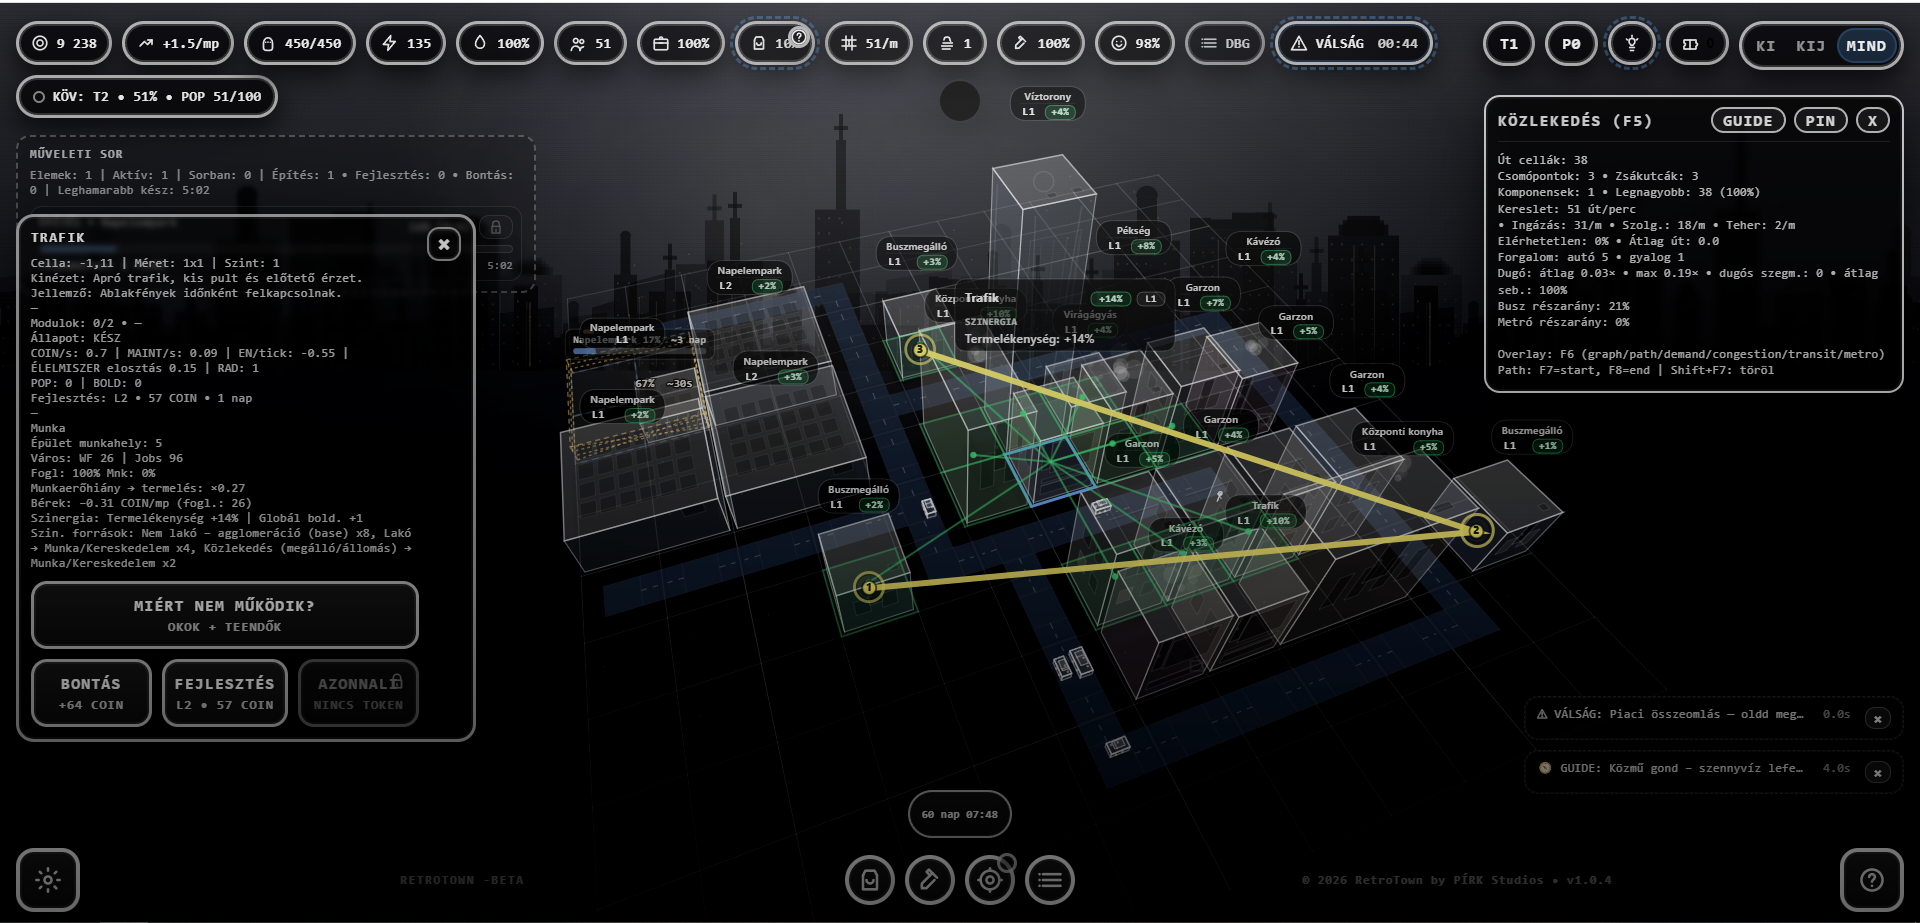This screenshot has width=1920, height=923.
Task: Click the Kávézó L1 +4% label
Action: click(x=1263, y=249)
